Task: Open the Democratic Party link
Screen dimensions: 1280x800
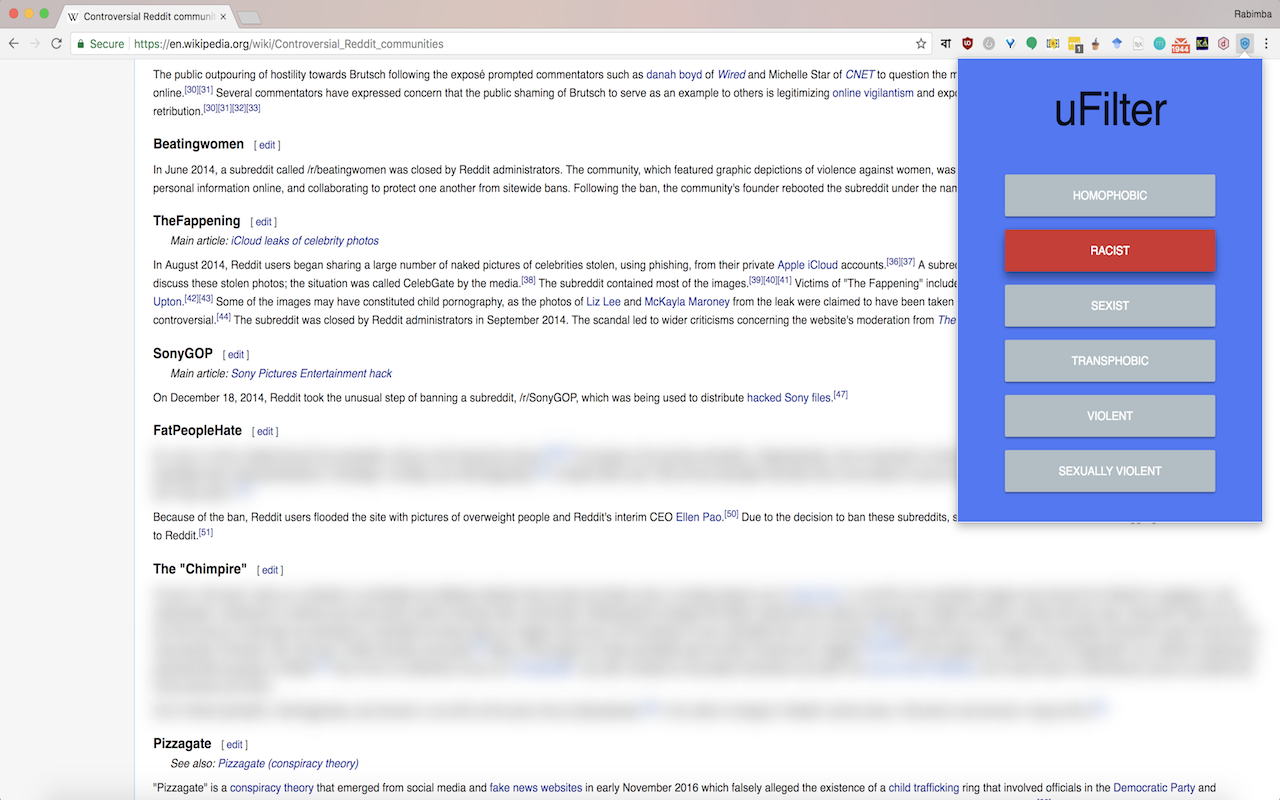Action: pyautogui.click(x=1154, y=788)
